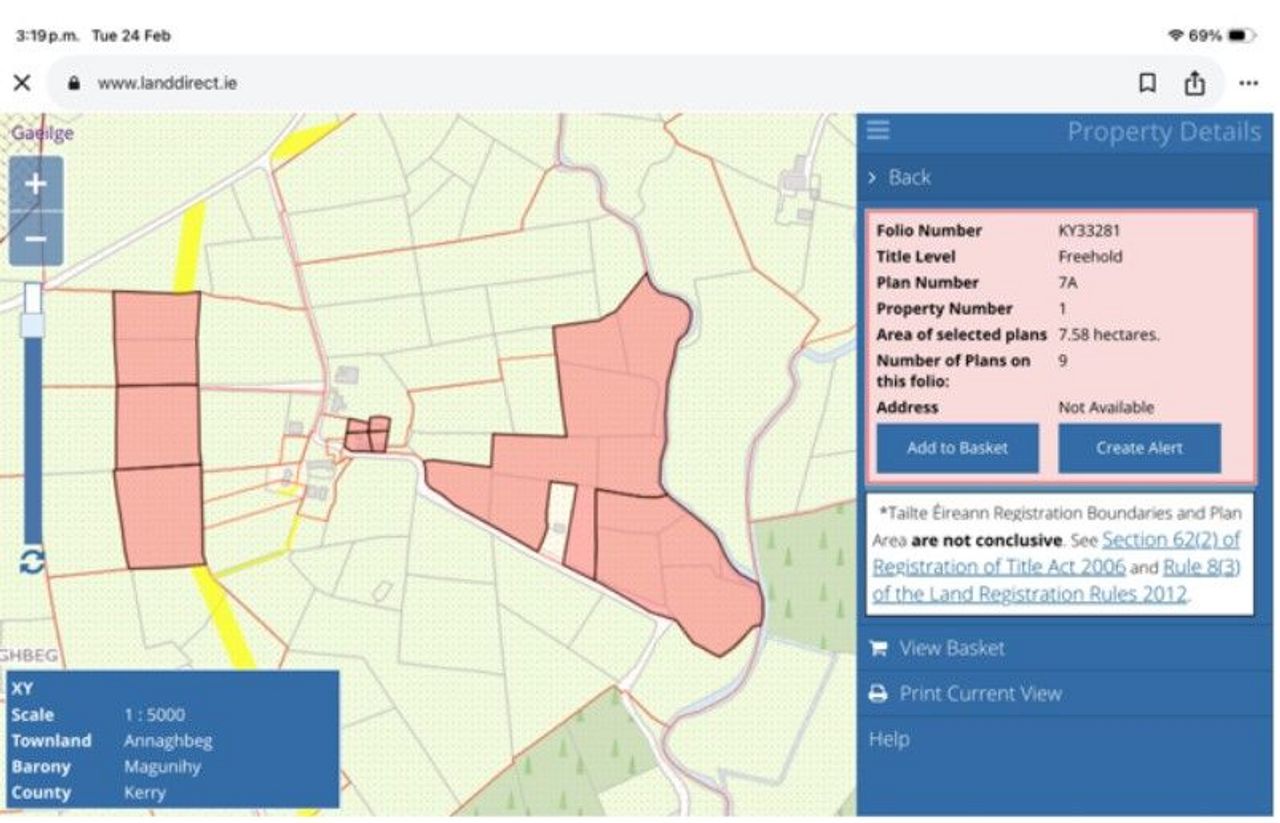Click the shopping cart View Basket icon

tap(878, 648)
